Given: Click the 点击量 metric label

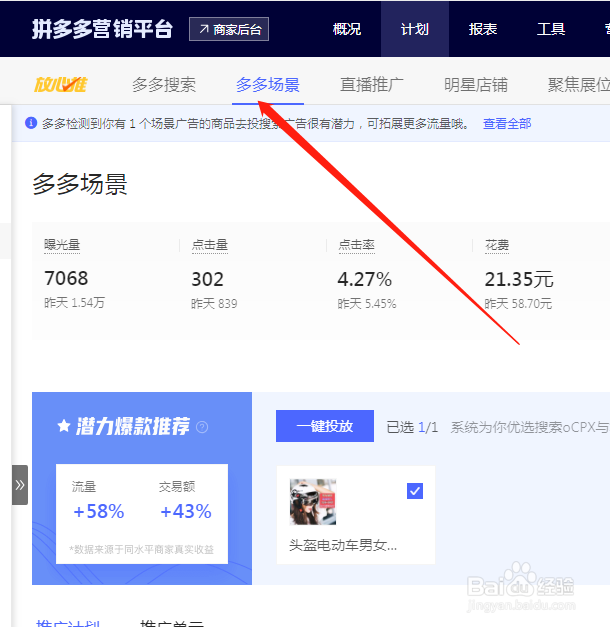Looking at the screenshot, I should (x=210, y=245).
